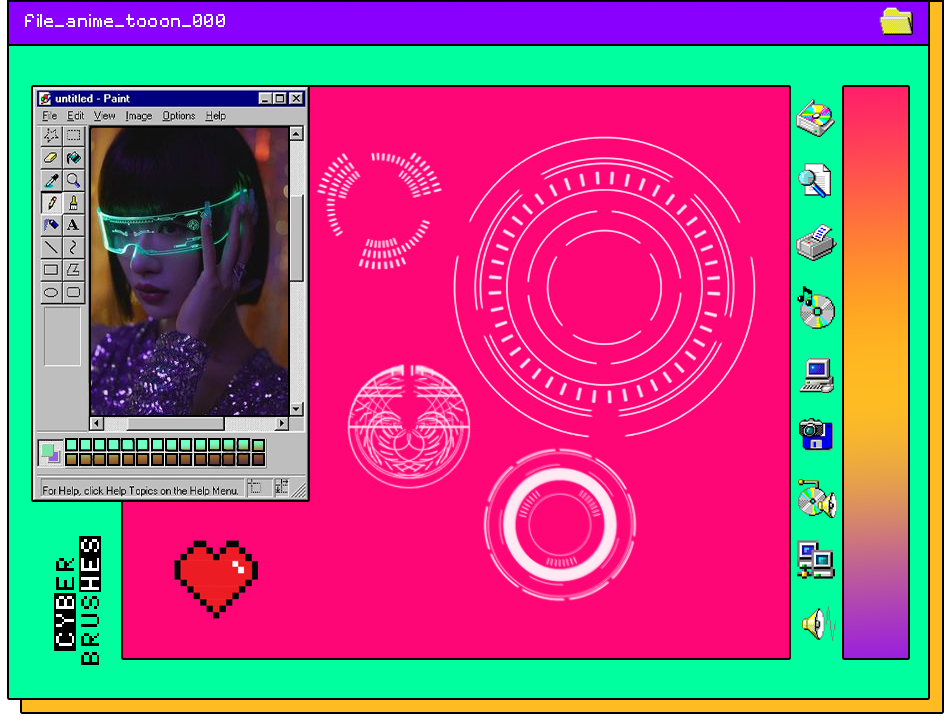This screenshot has width=950, height=723.
Task: Select the Pick Color eyedropper tool
Action: pyautogui.click(x=51, y=180)
